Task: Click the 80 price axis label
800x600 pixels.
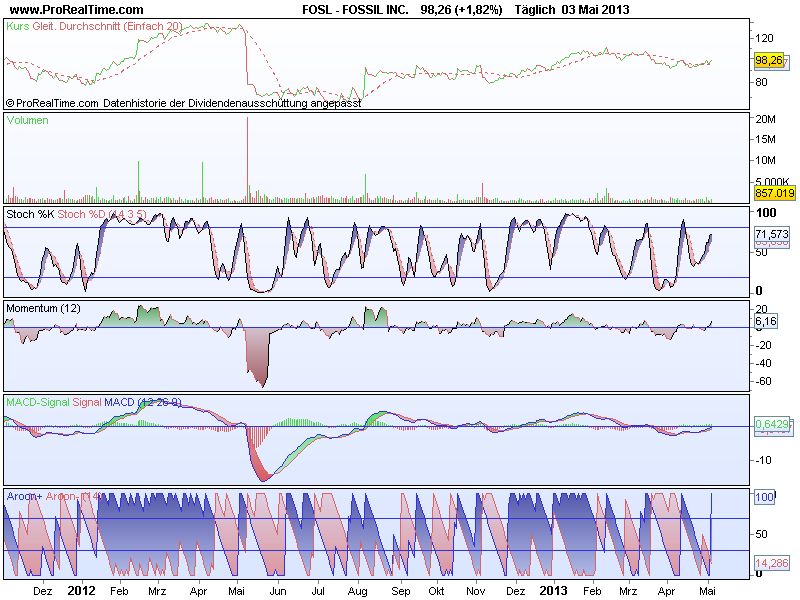Action: (x=761, y=82)
